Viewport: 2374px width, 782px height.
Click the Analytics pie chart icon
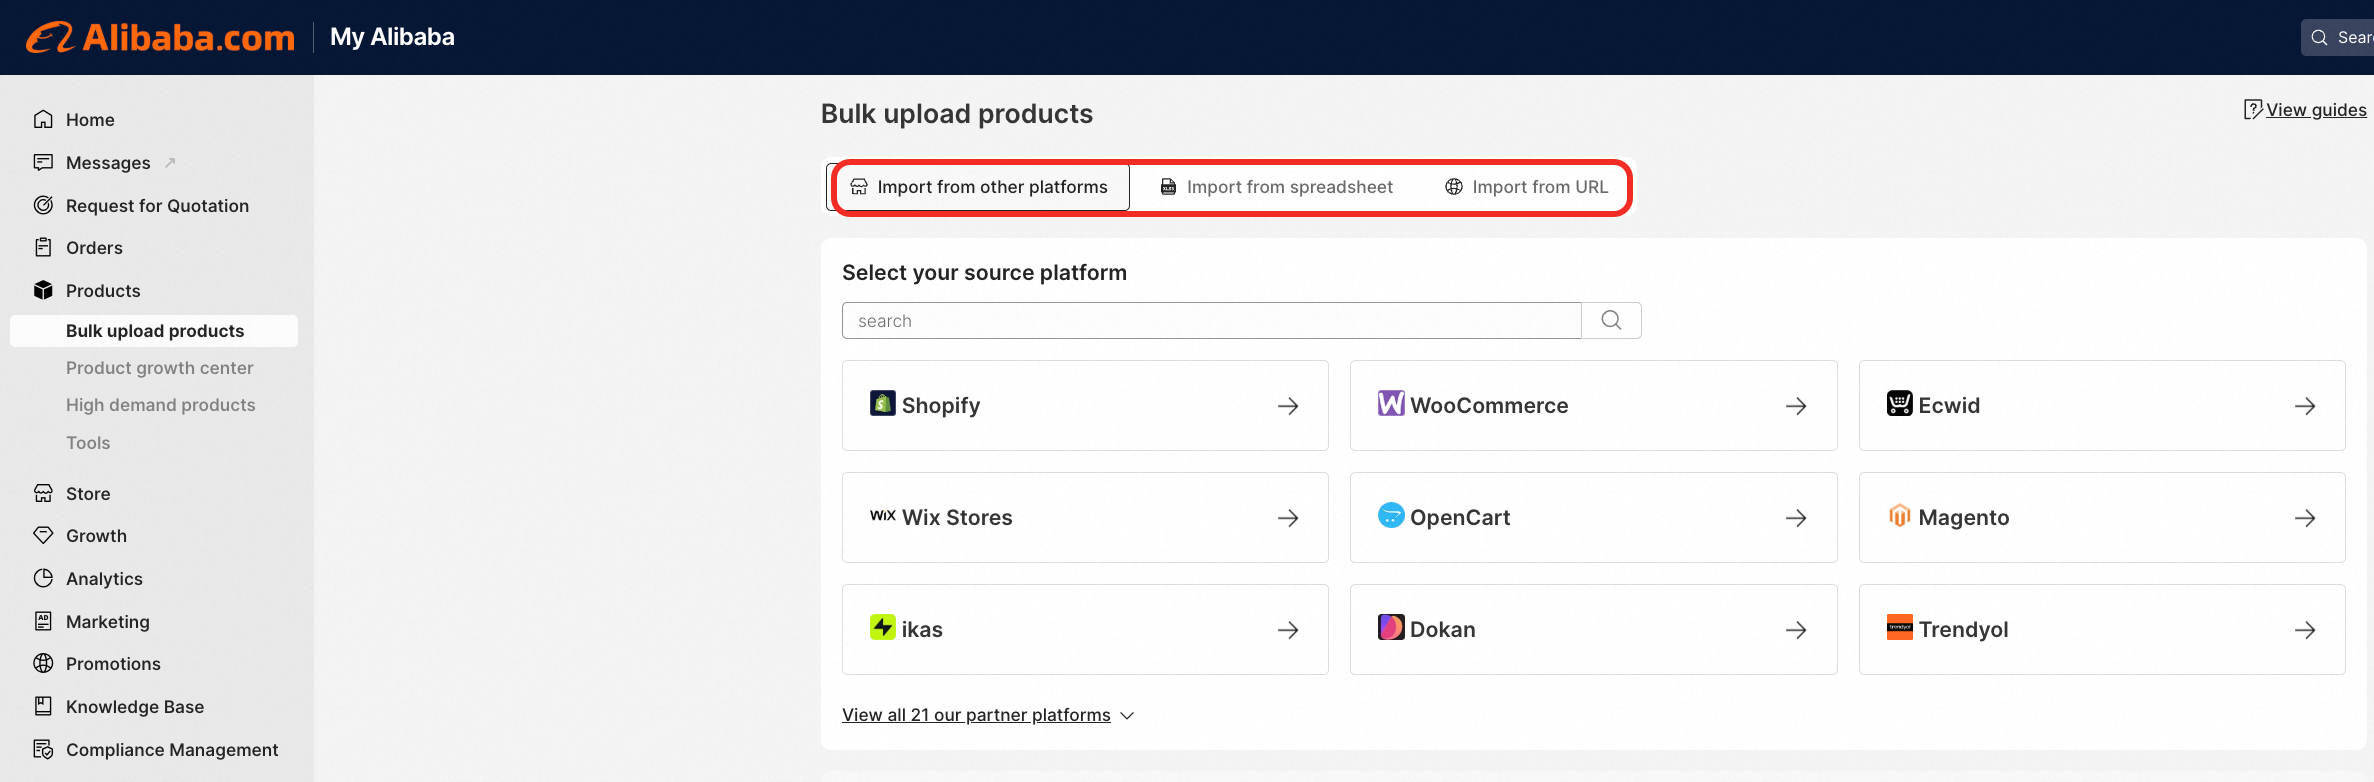tap(43, 578)
